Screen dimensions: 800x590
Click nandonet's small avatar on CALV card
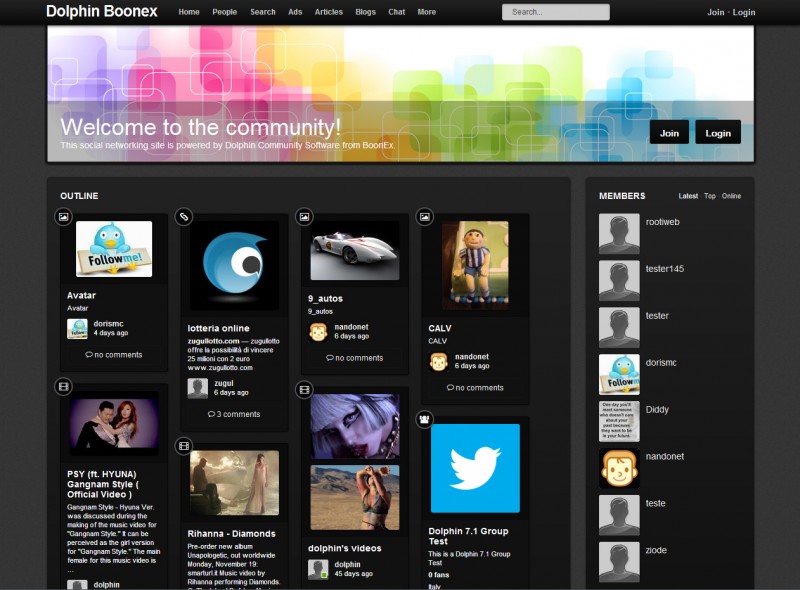[439, 362]
